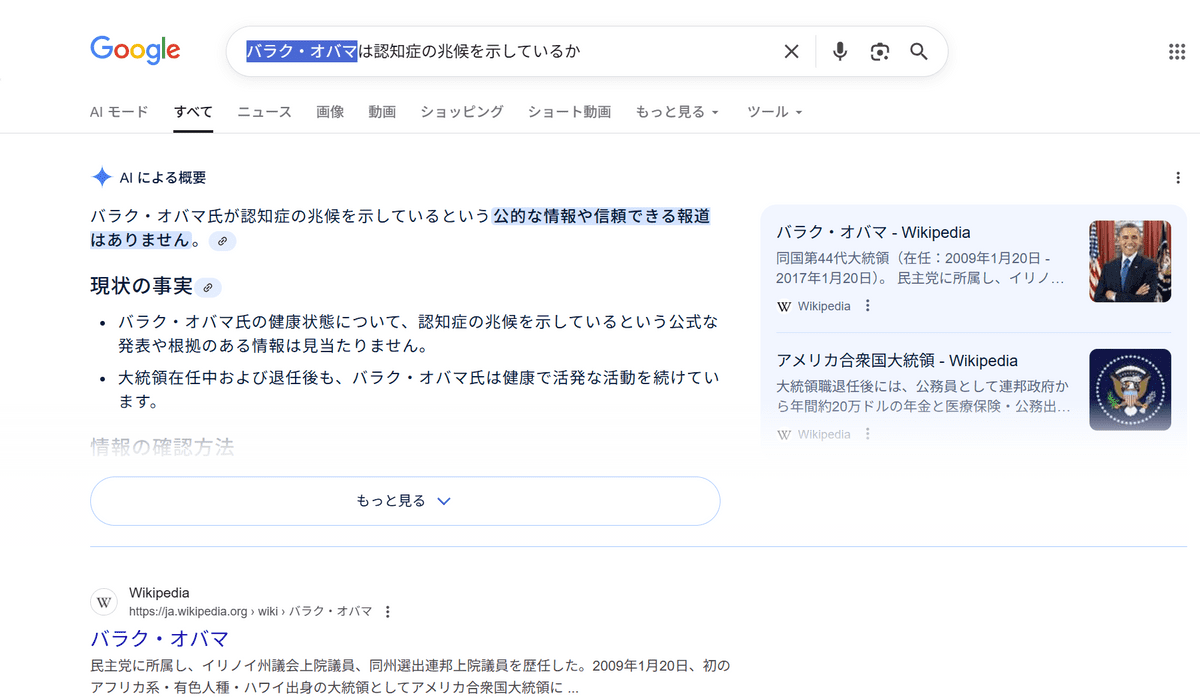Click source link icon beside 現状の事実
Screen dimensions: 1200x700
tap(208, 287)
